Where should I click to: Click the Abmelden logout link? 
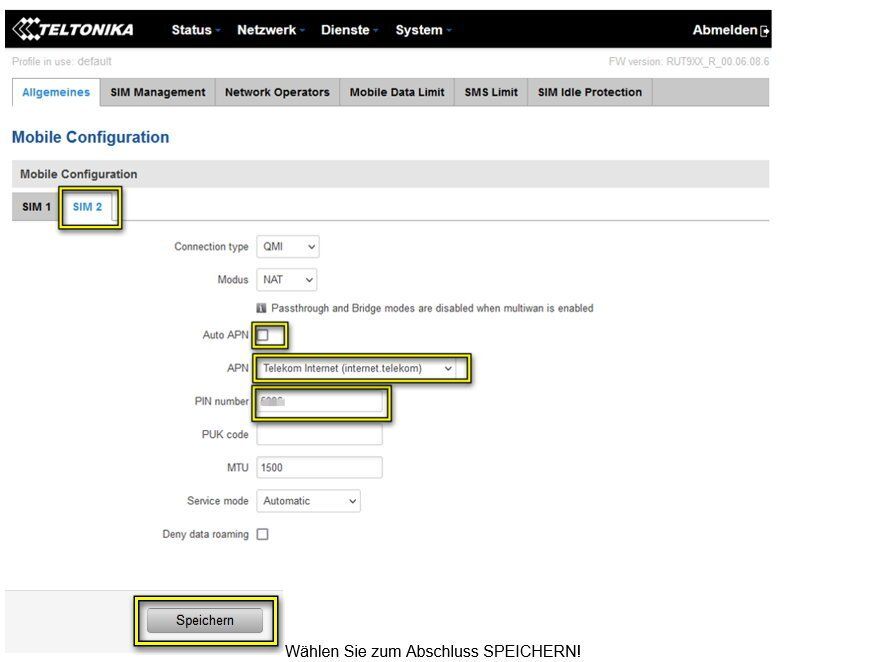click(x=724, y=30)
